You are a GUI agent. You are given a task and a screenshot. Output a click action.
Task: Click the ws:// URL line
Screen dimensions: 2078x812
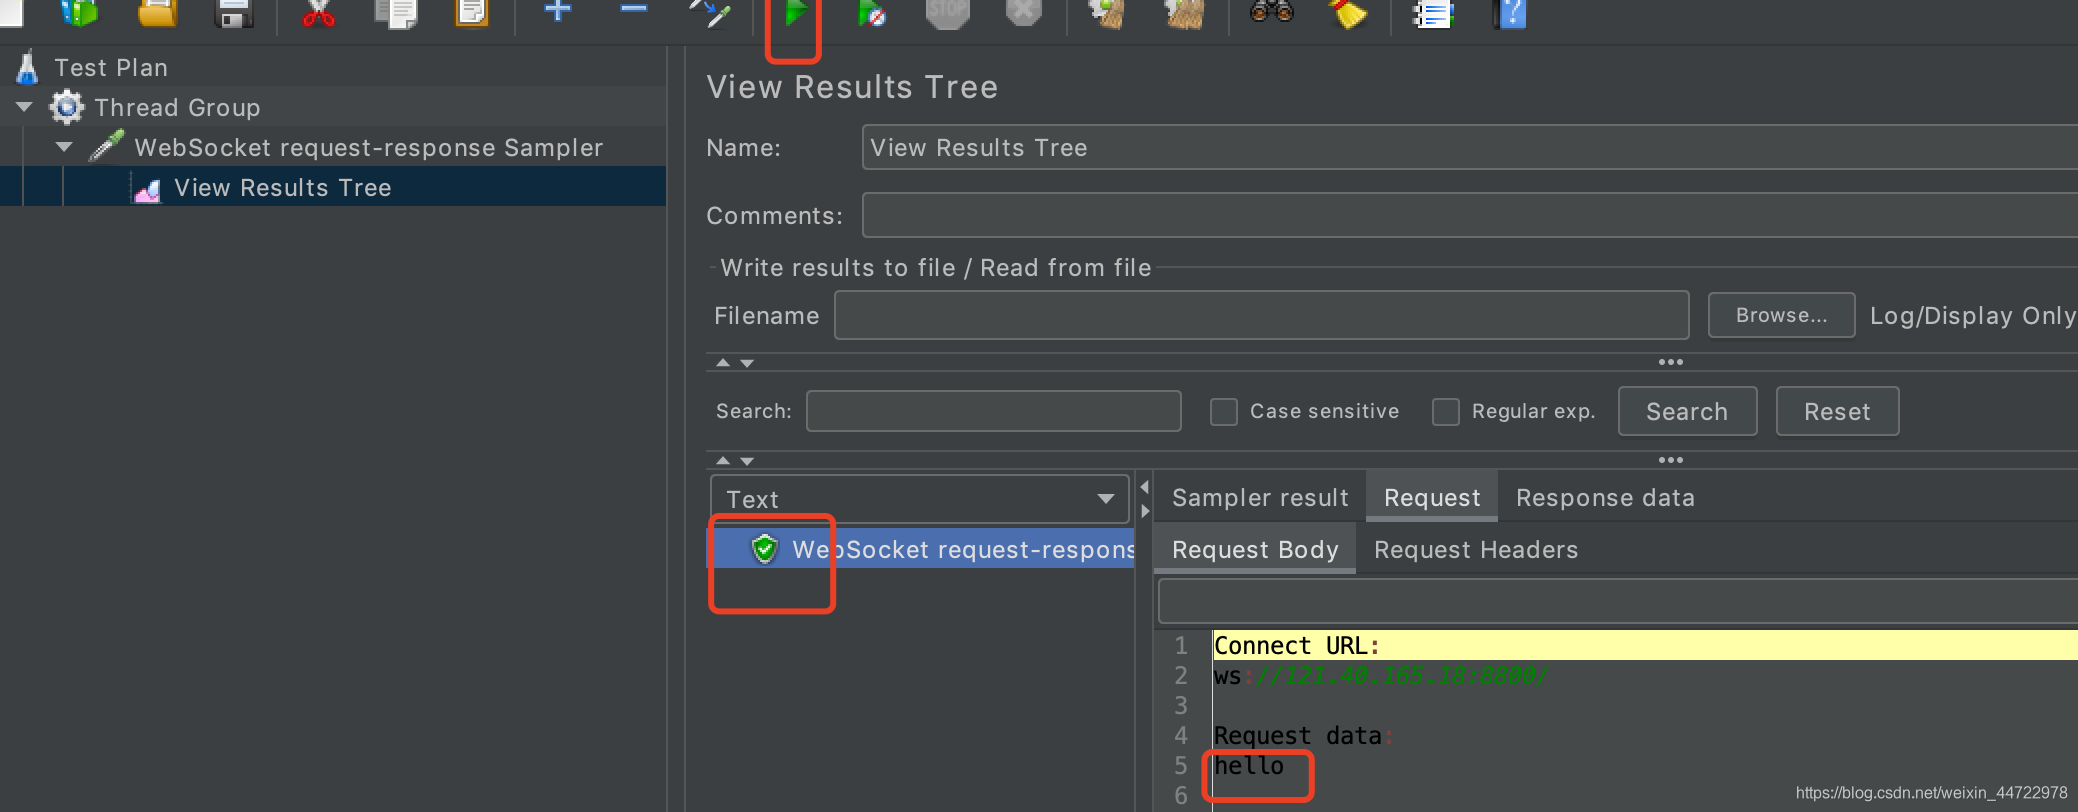coord(1381,675)
